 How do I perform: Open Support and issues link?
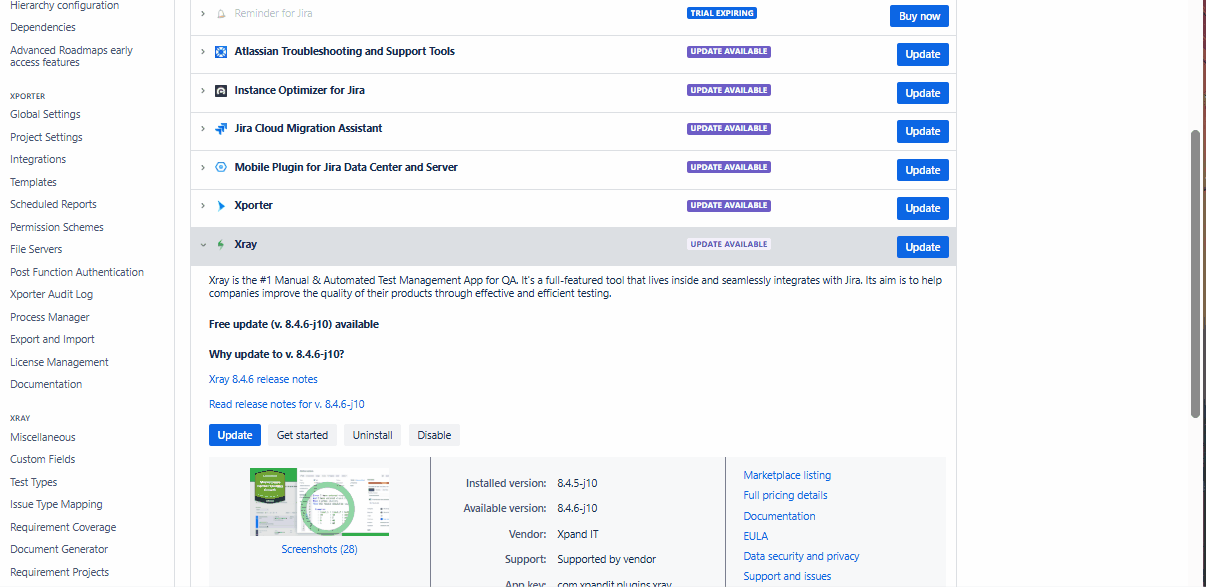click(x=787, y=576)
